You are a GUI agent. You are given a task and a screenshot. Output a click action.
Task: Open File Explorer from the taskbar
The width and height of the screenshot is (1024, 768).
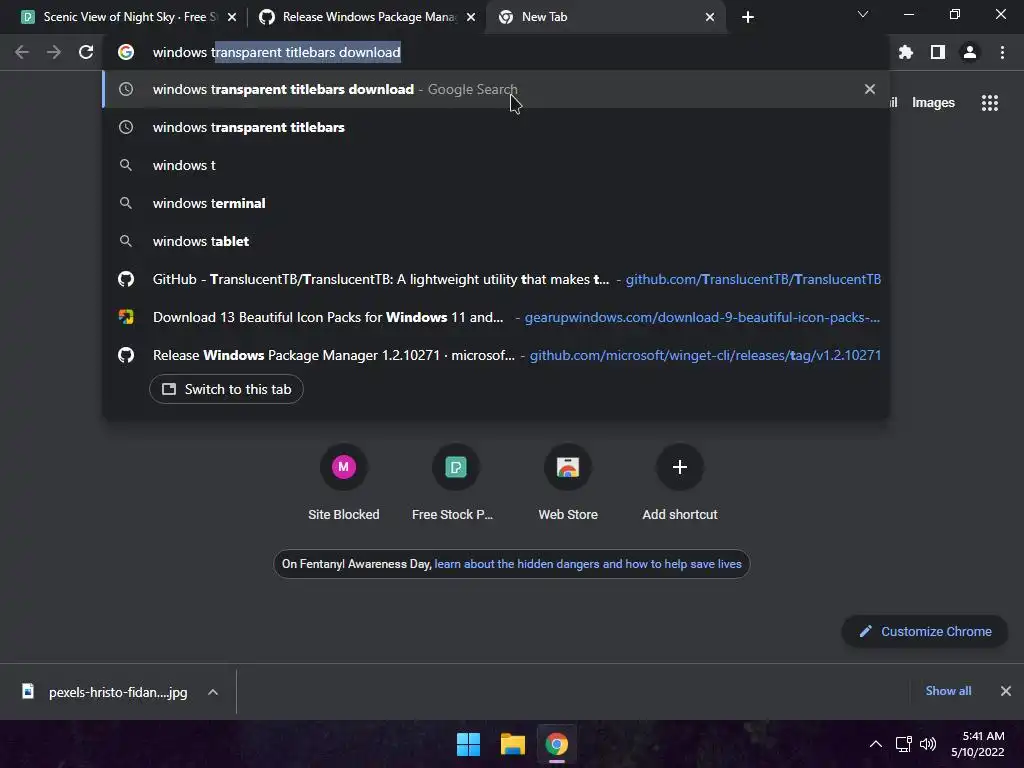513,744
